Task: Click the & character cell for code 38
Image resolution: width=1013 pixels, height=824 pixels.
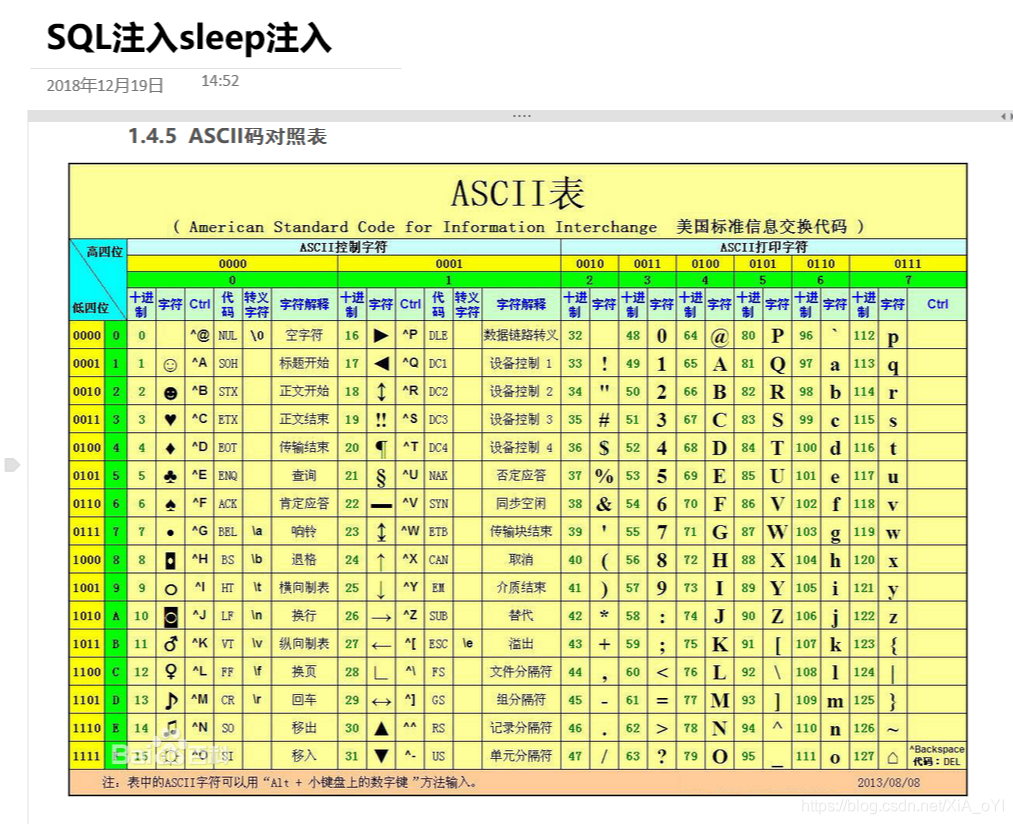Action: coord(603,504)
